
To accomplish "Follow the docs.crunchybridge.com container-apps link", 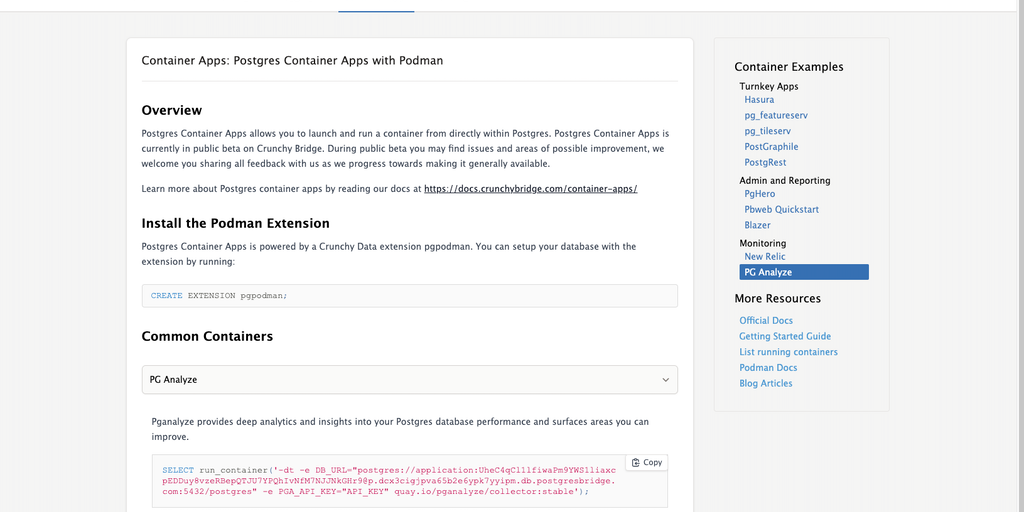I will coord(530,189).
